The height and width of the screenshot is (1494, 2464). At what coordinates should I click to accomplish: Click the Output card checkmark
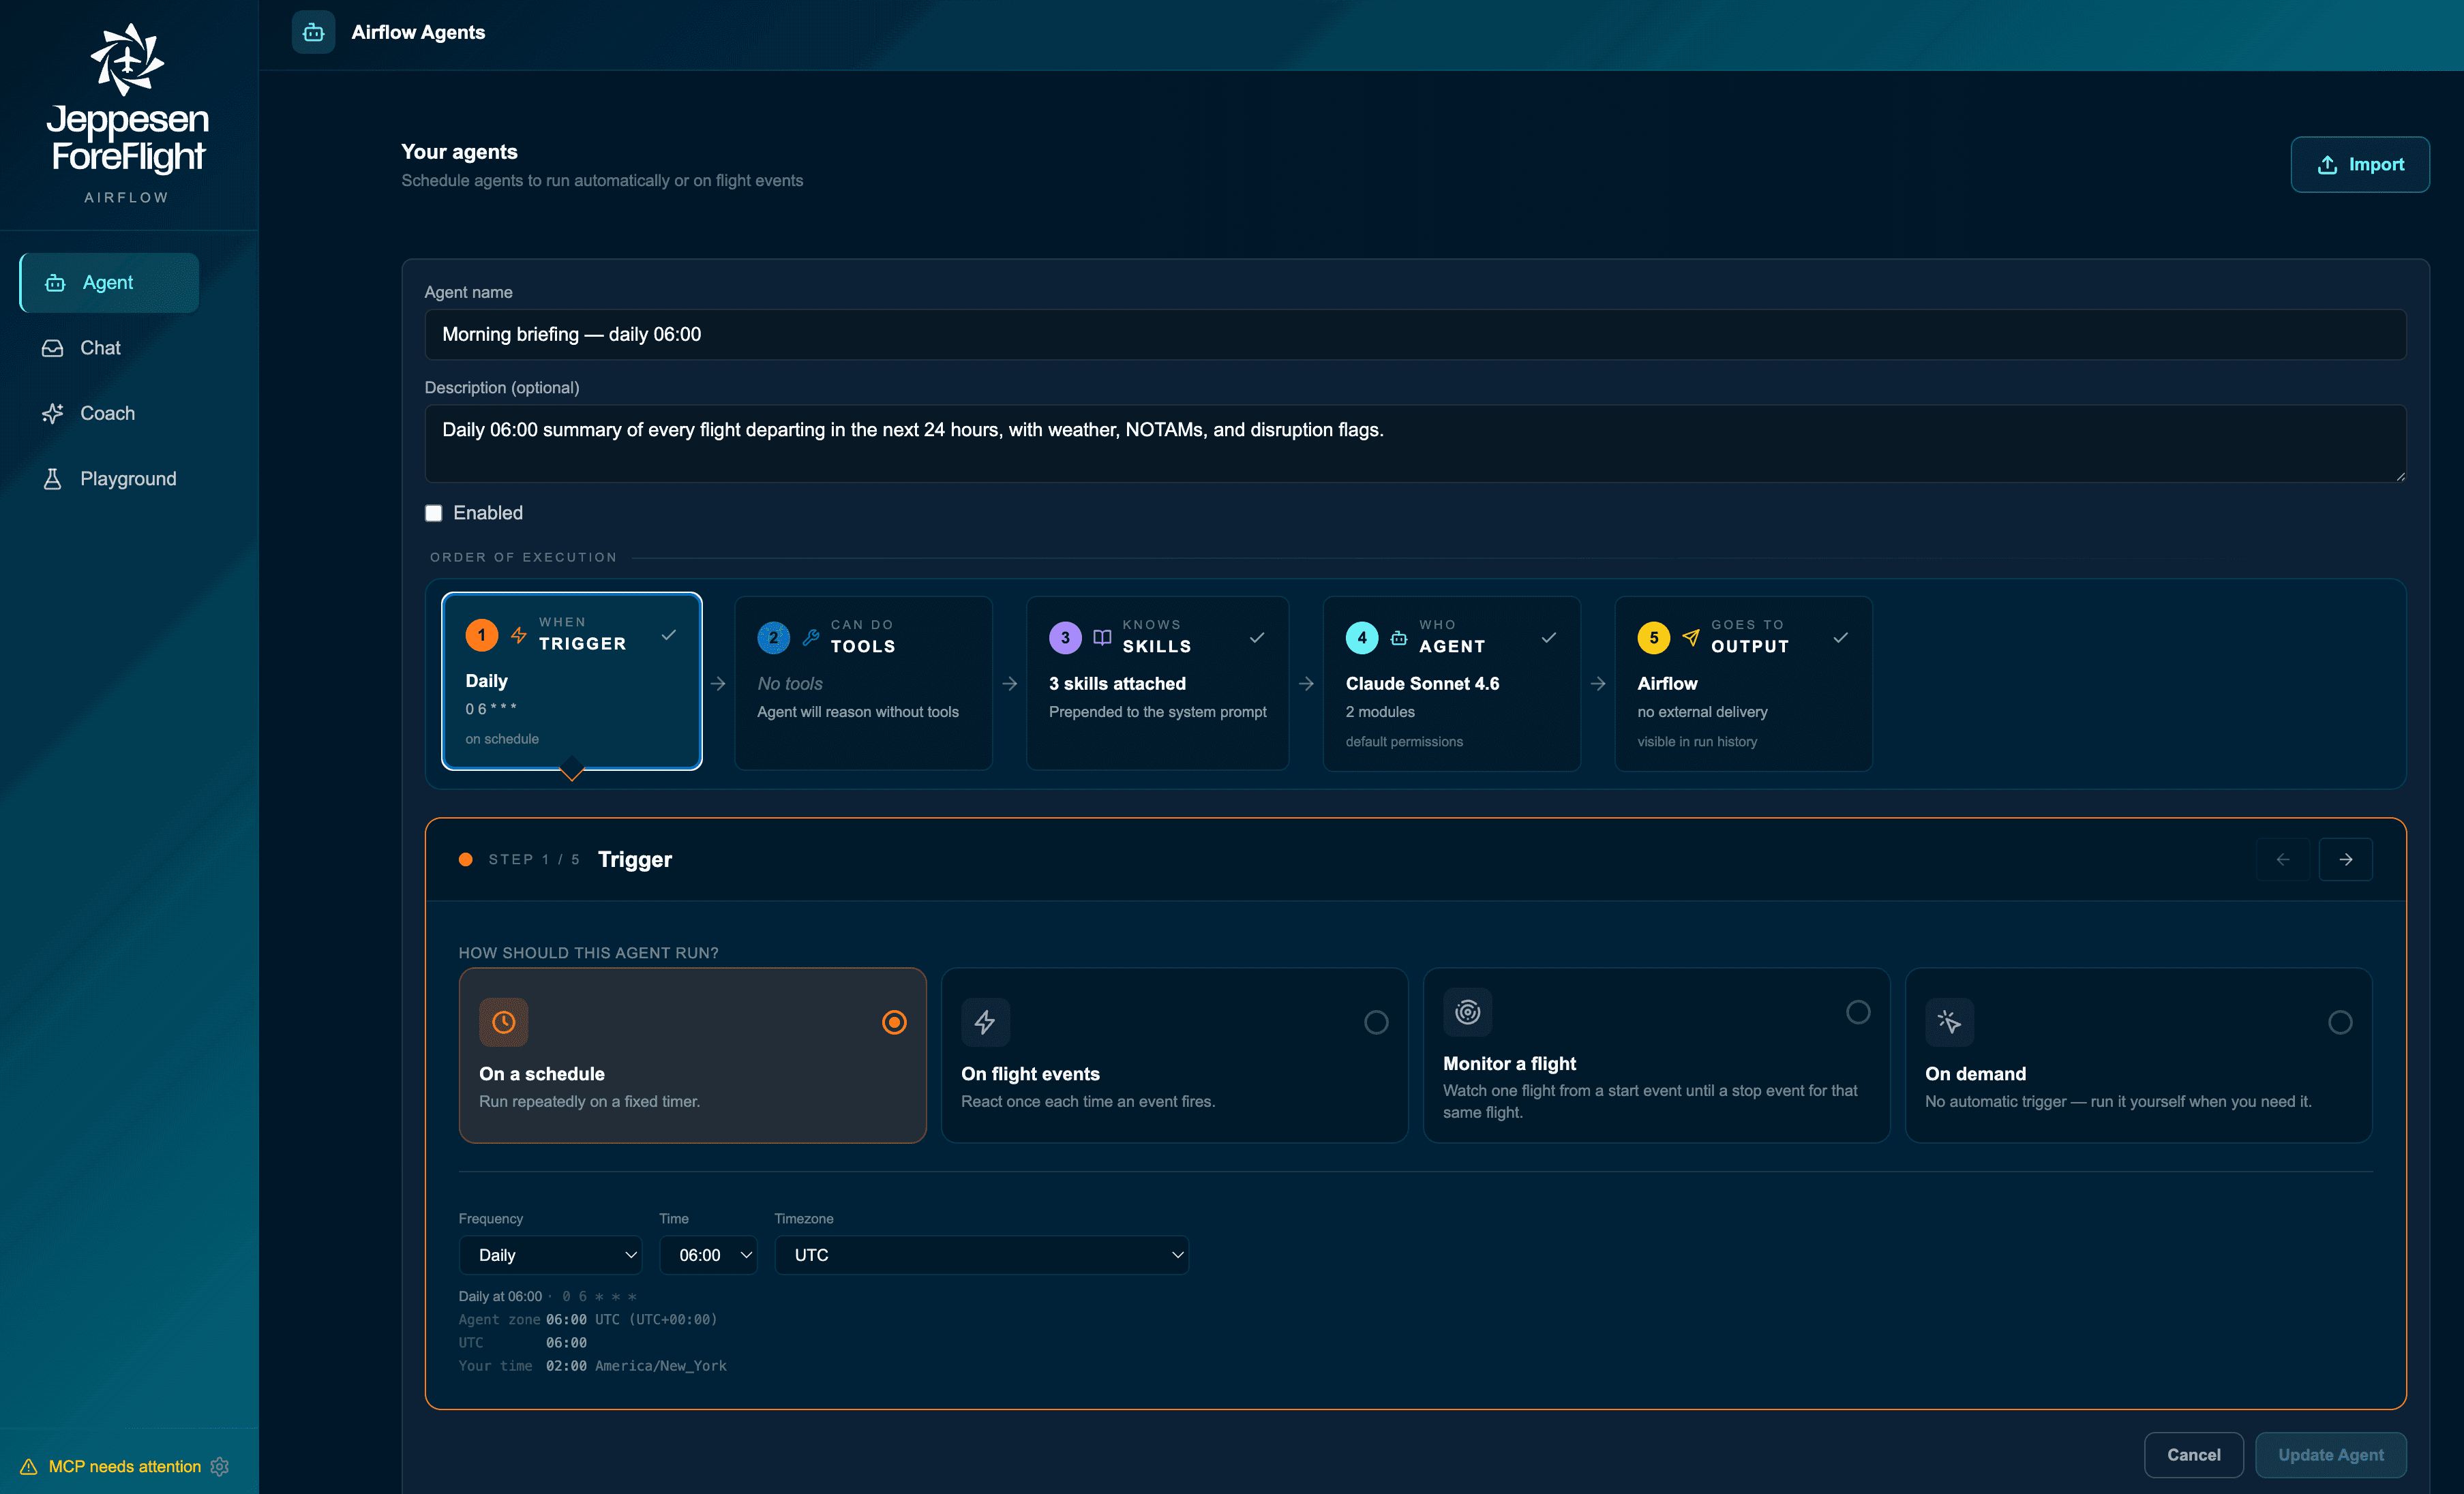click(1841, 637)
